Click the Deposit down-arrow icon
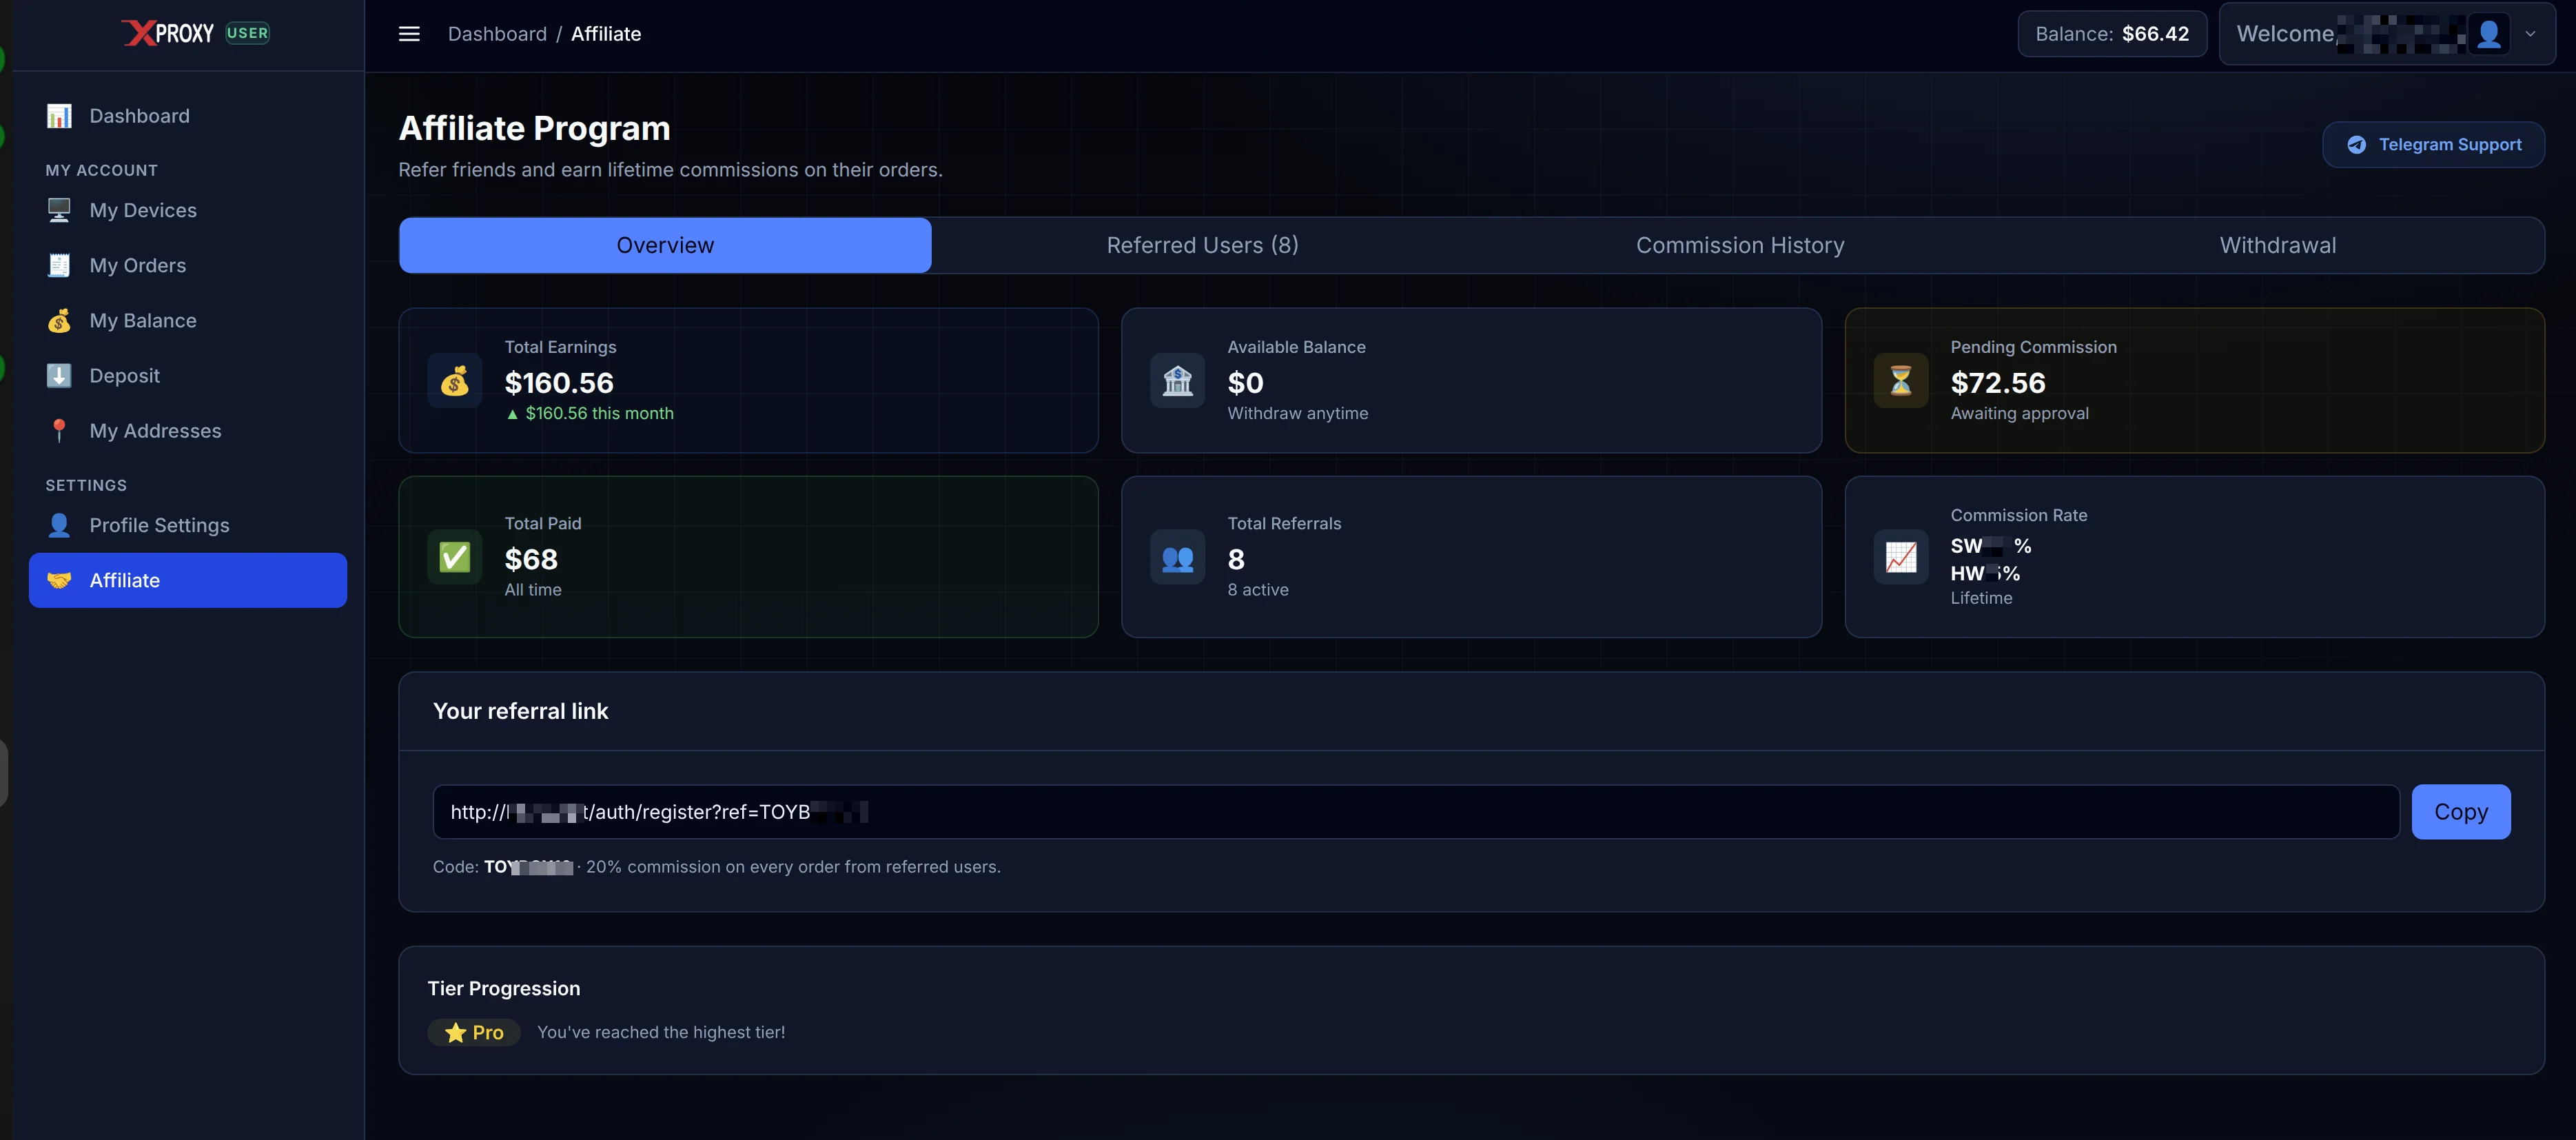Image resolution: width=2576 pixels, height=1140 pixels. 59,375
